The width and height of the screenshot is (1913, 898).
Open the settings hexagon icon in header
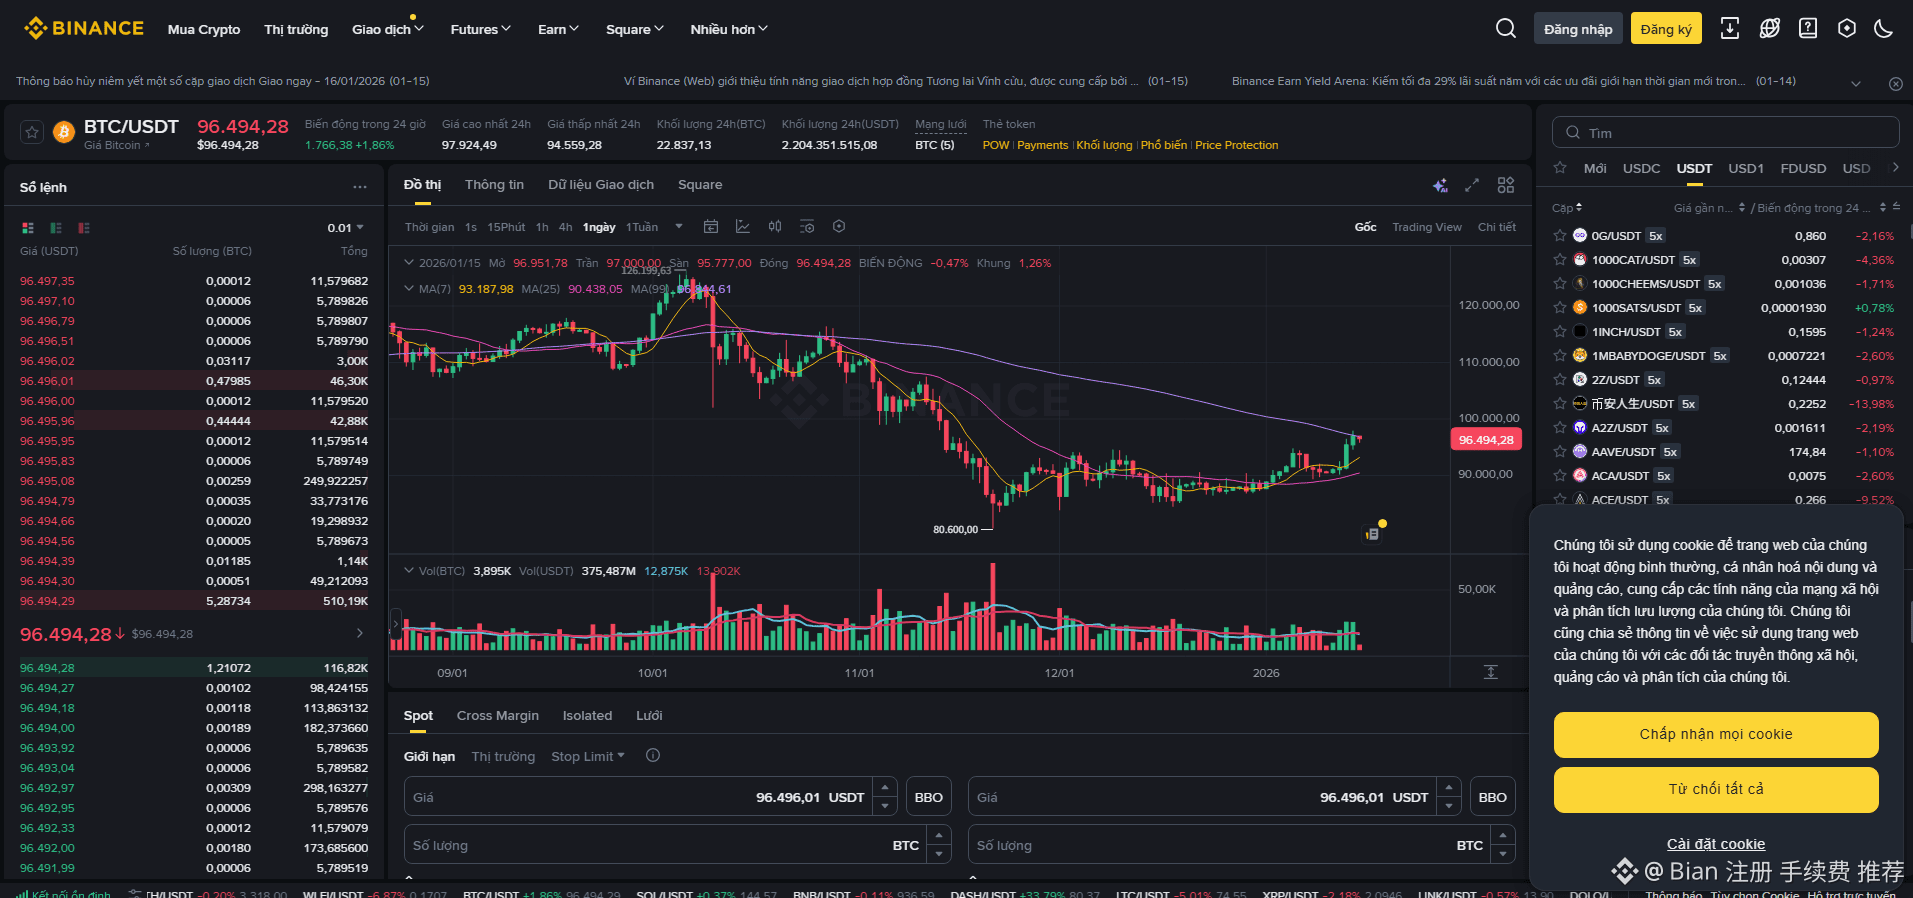1847,28
